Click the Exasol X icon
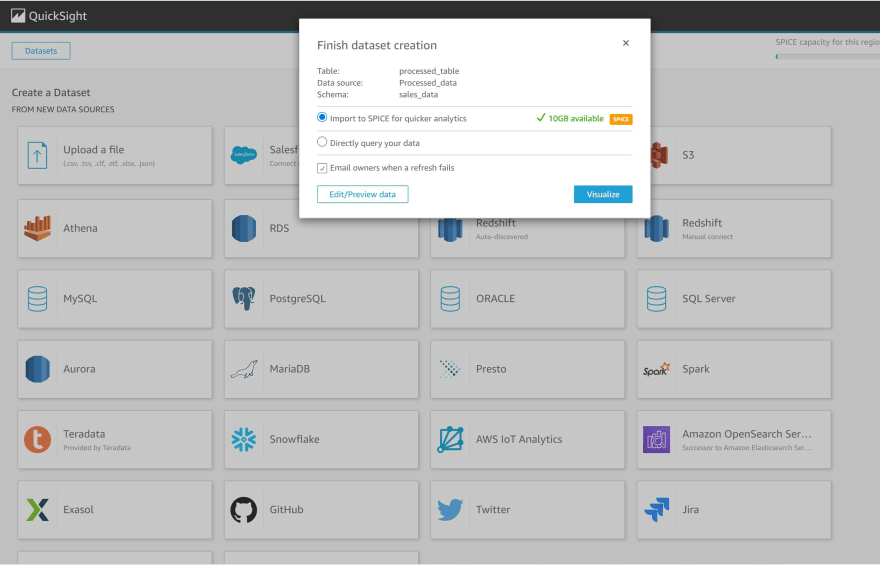The width and height of the screenshot is (880, 565). click(38, 510)
